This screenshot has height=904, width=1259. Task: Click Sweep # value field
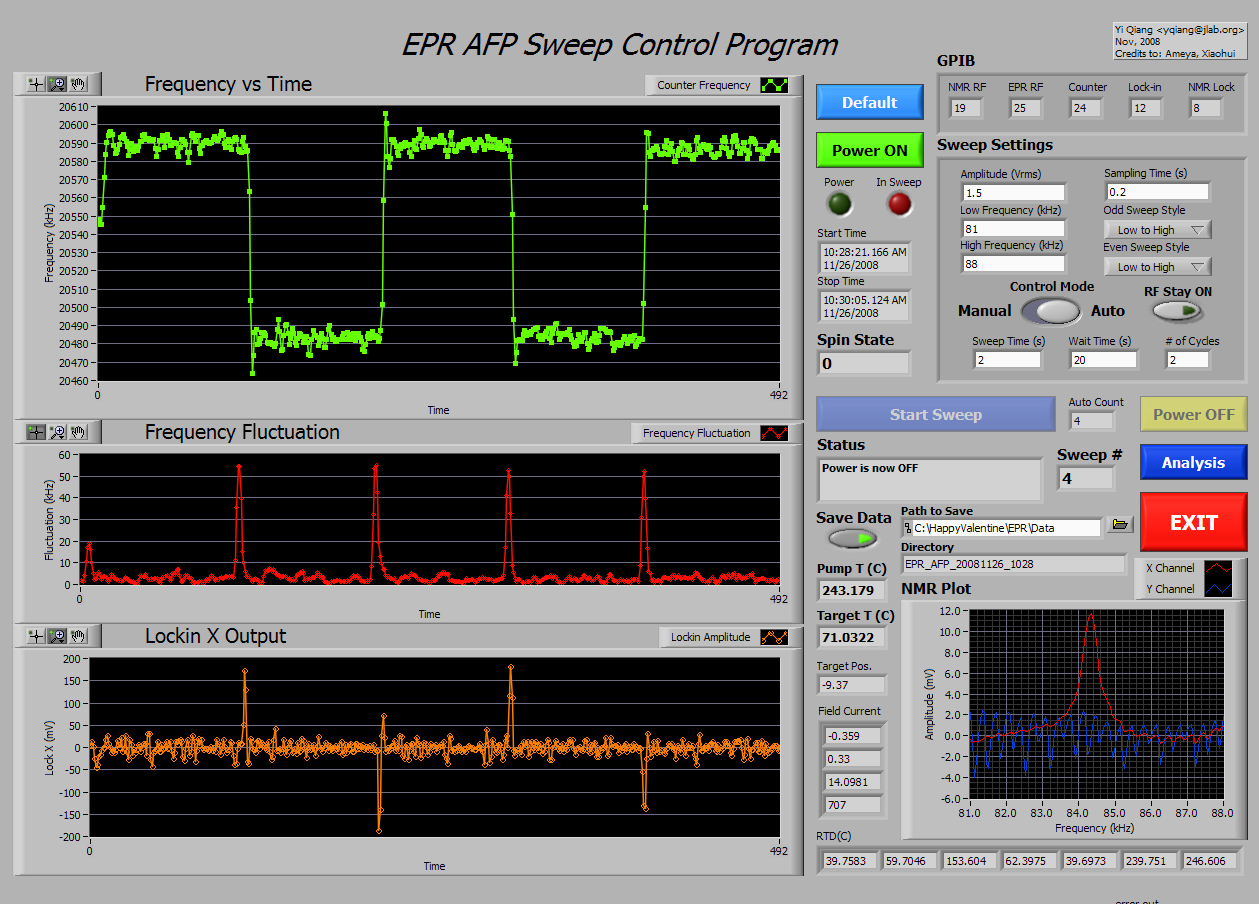click(x=1086, y=479)
